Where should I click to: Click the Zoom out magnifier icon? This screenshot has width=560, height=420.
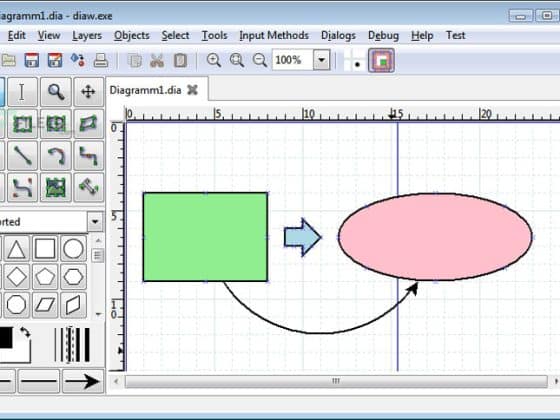click(260, 60)
